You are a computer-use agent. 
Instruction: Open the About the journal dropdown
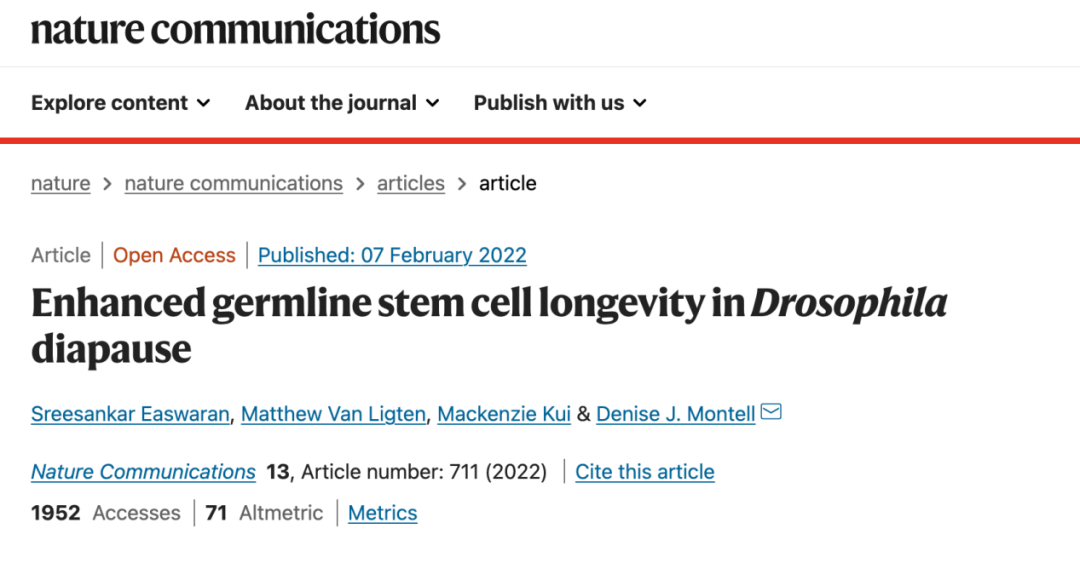click(342, 103)
